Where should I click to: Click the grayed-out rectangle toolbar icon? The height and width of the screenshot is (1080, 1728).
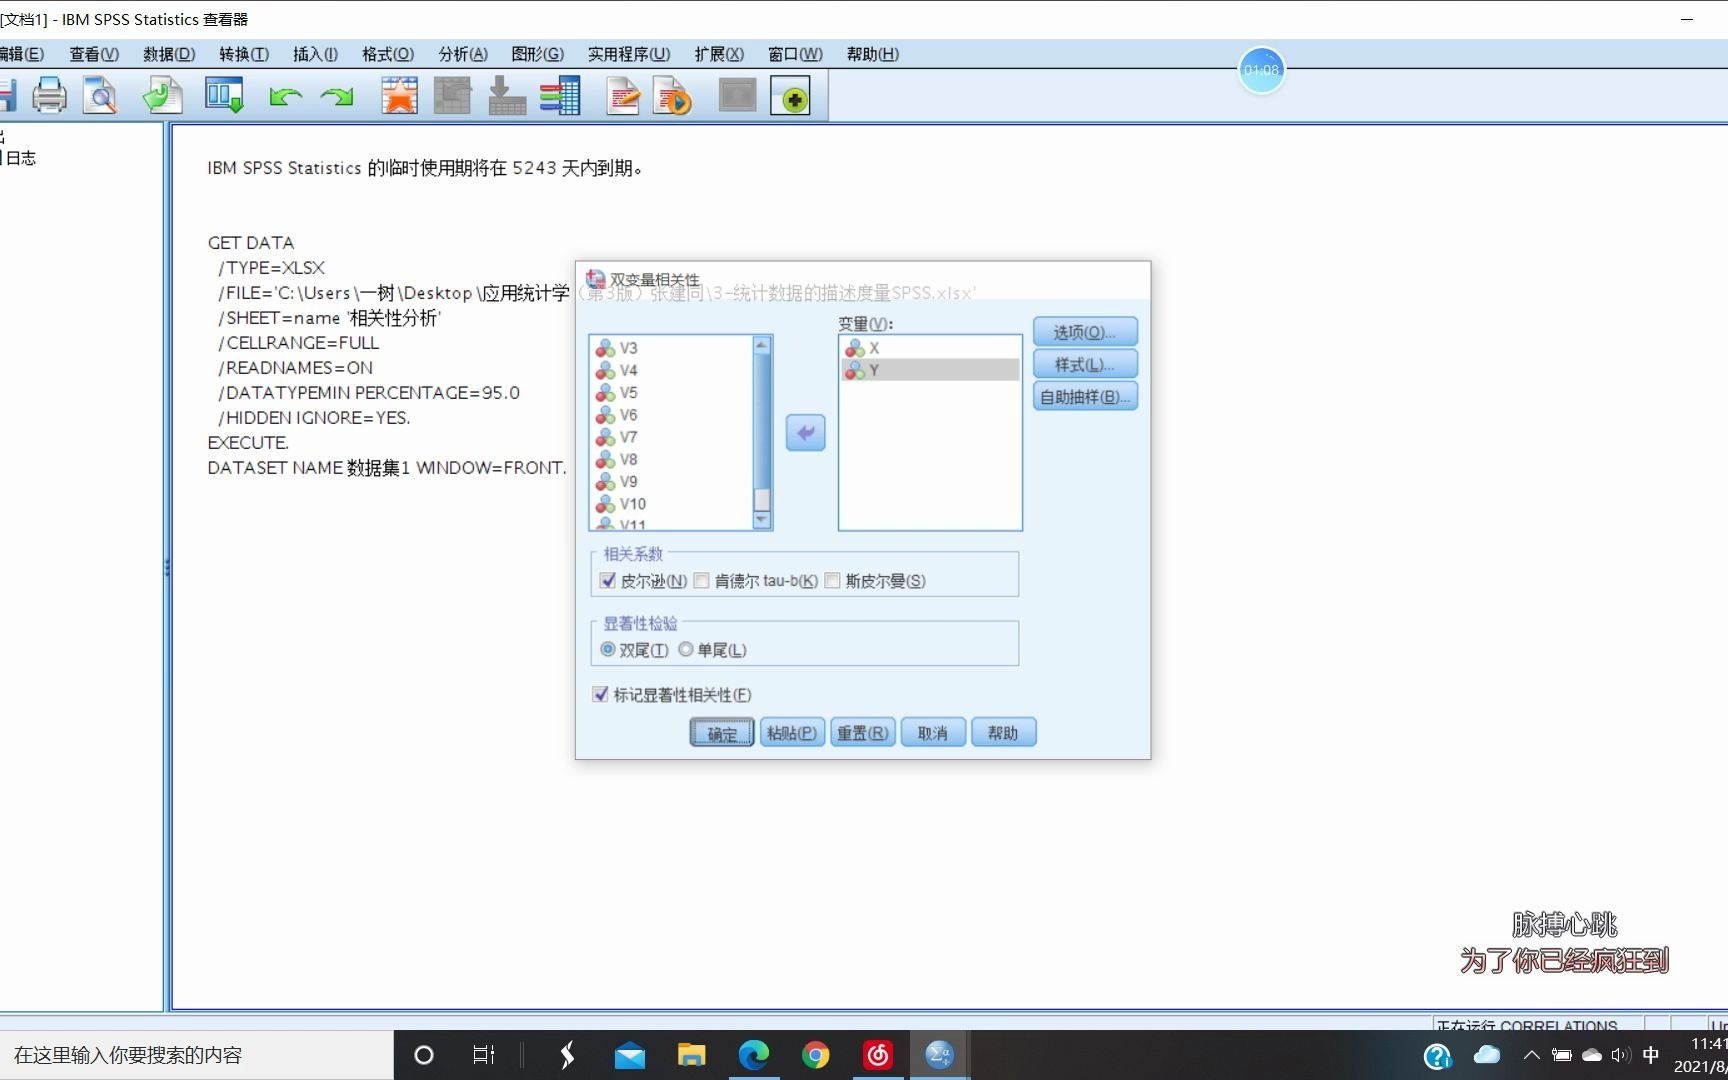[x=738, y=97]
